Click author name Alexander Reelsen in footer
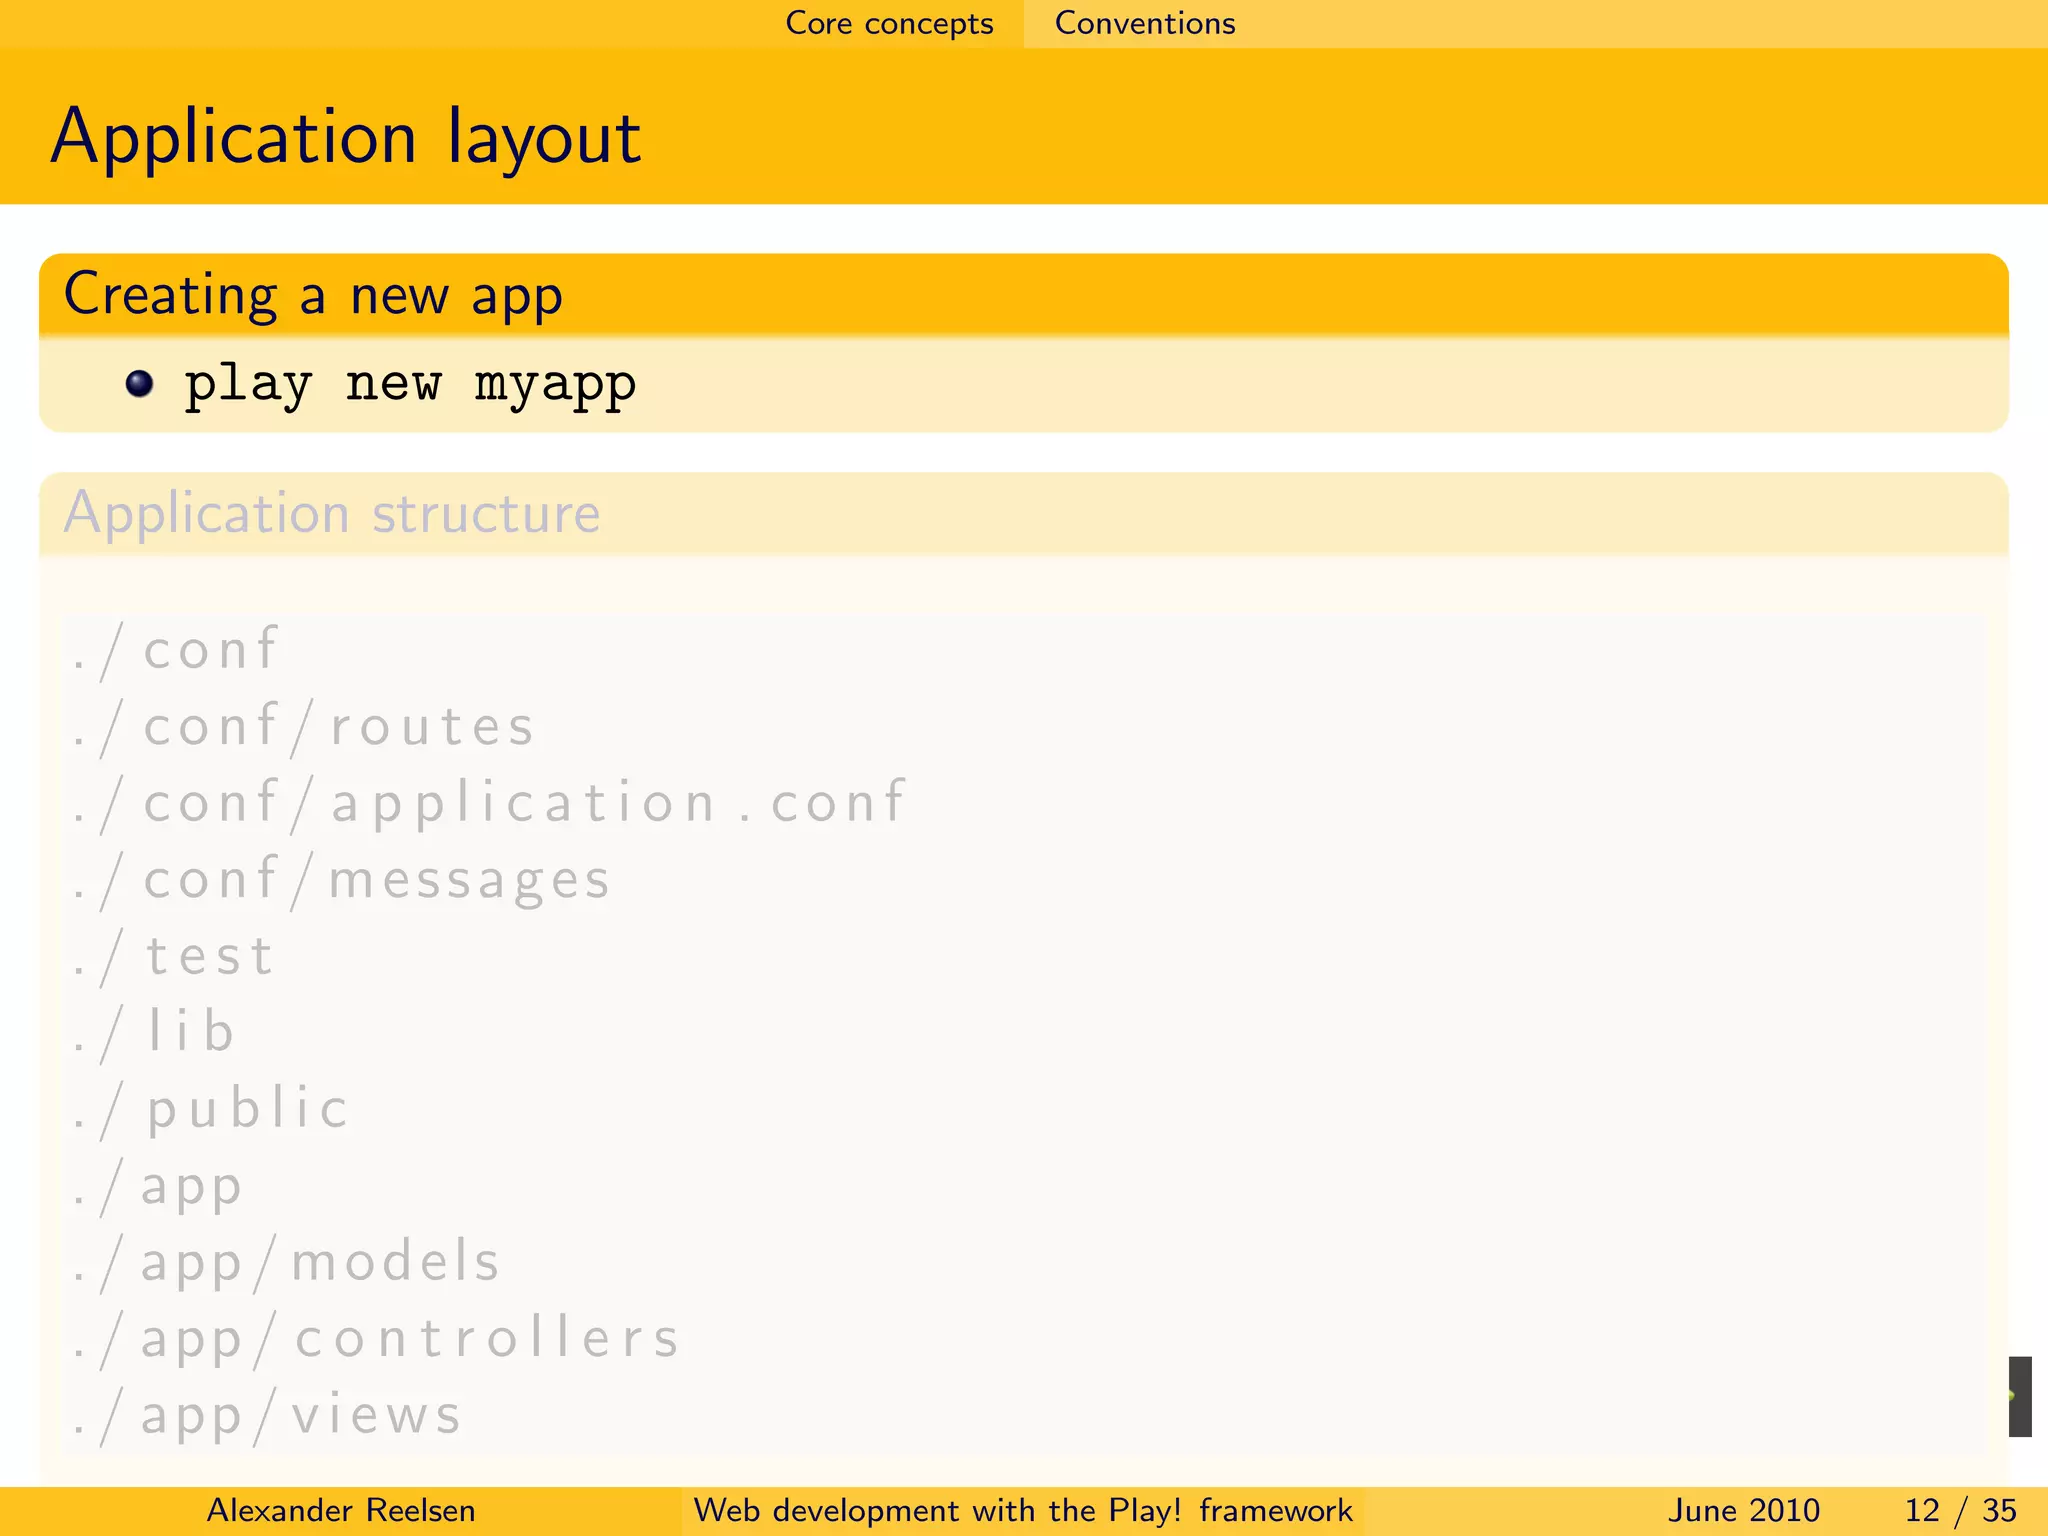 (340, 1510)
